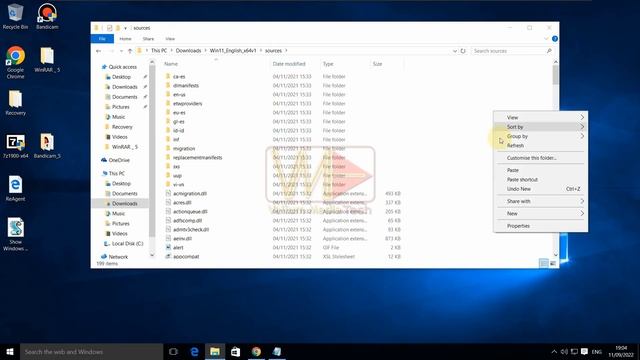This screenshot has height=360, width=640.
Task: Refresh the address bar location
Action: (463, 51)
